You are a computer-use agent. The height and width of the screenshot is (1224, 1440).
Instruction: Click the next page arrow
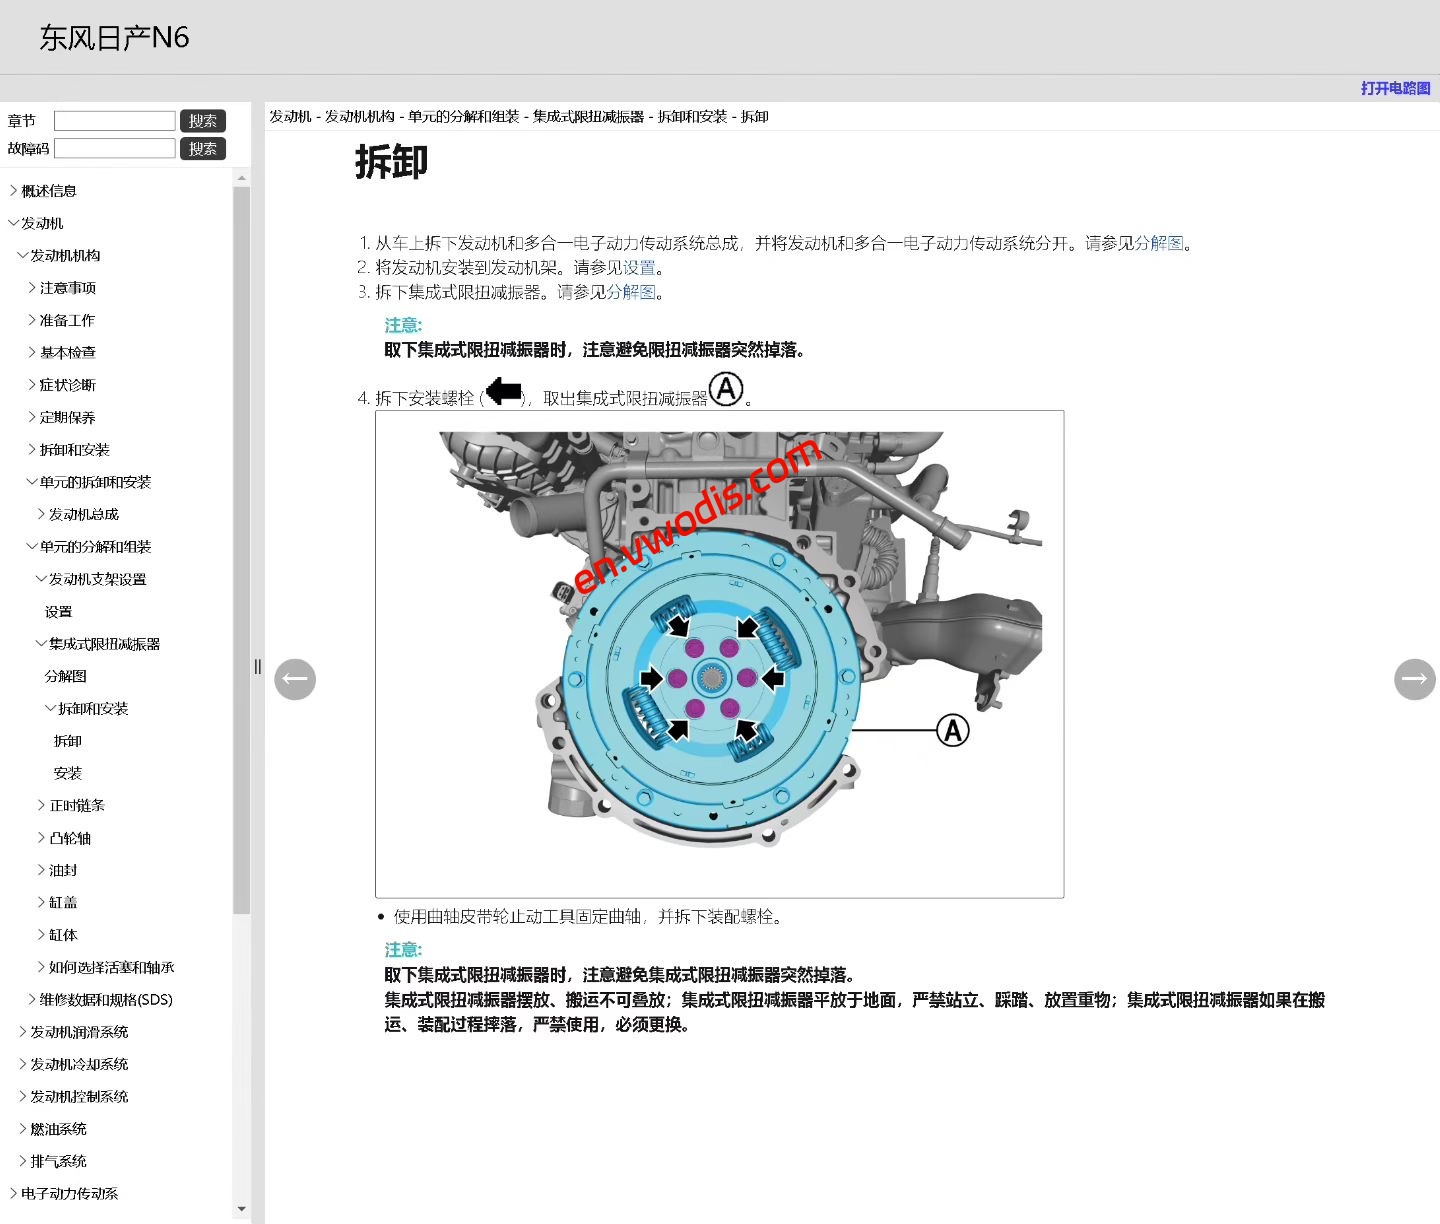click(1414, 679)
